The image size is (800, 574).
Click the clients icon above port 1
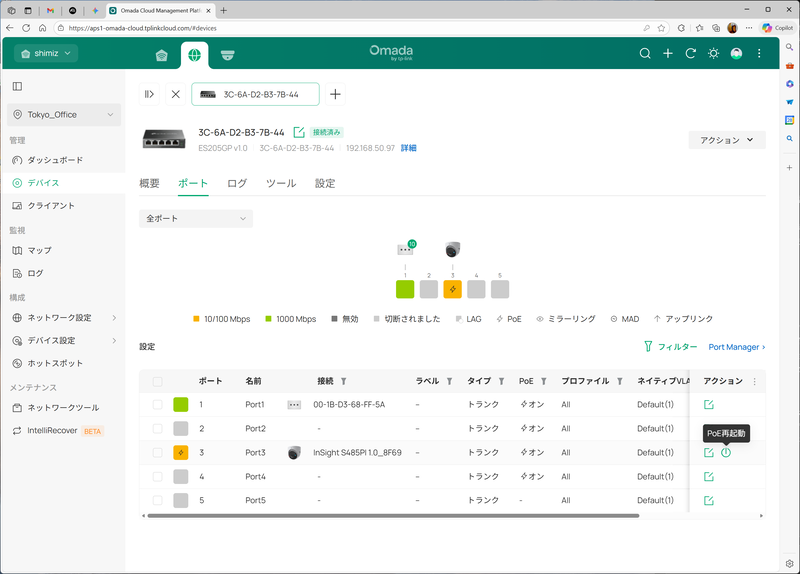406,249
